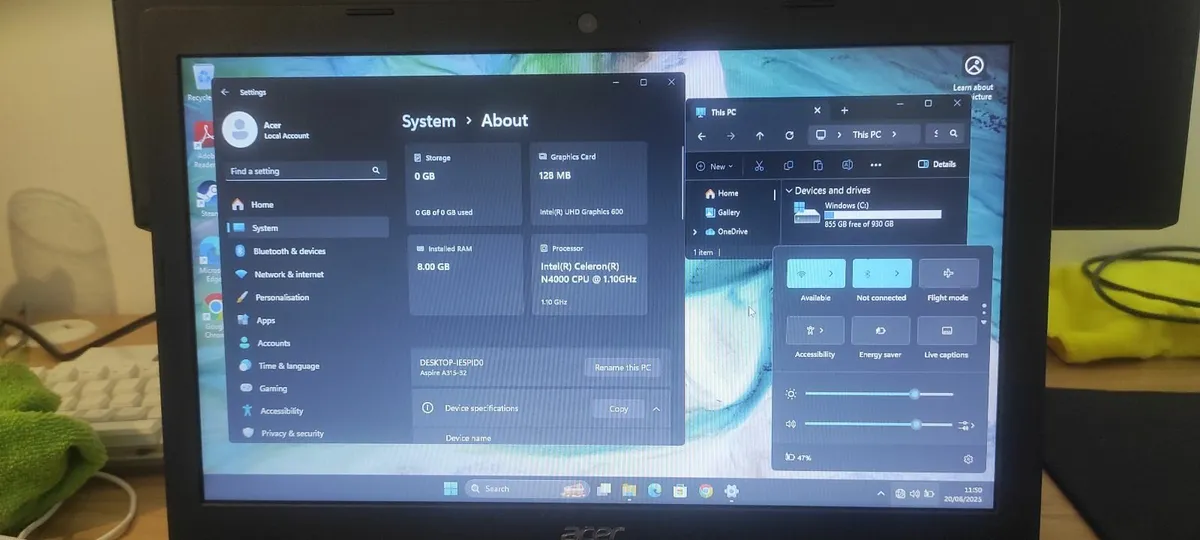Viewport: 1200px width, 540px height.
Task: Copy device specifications
Action: (619, 409)
